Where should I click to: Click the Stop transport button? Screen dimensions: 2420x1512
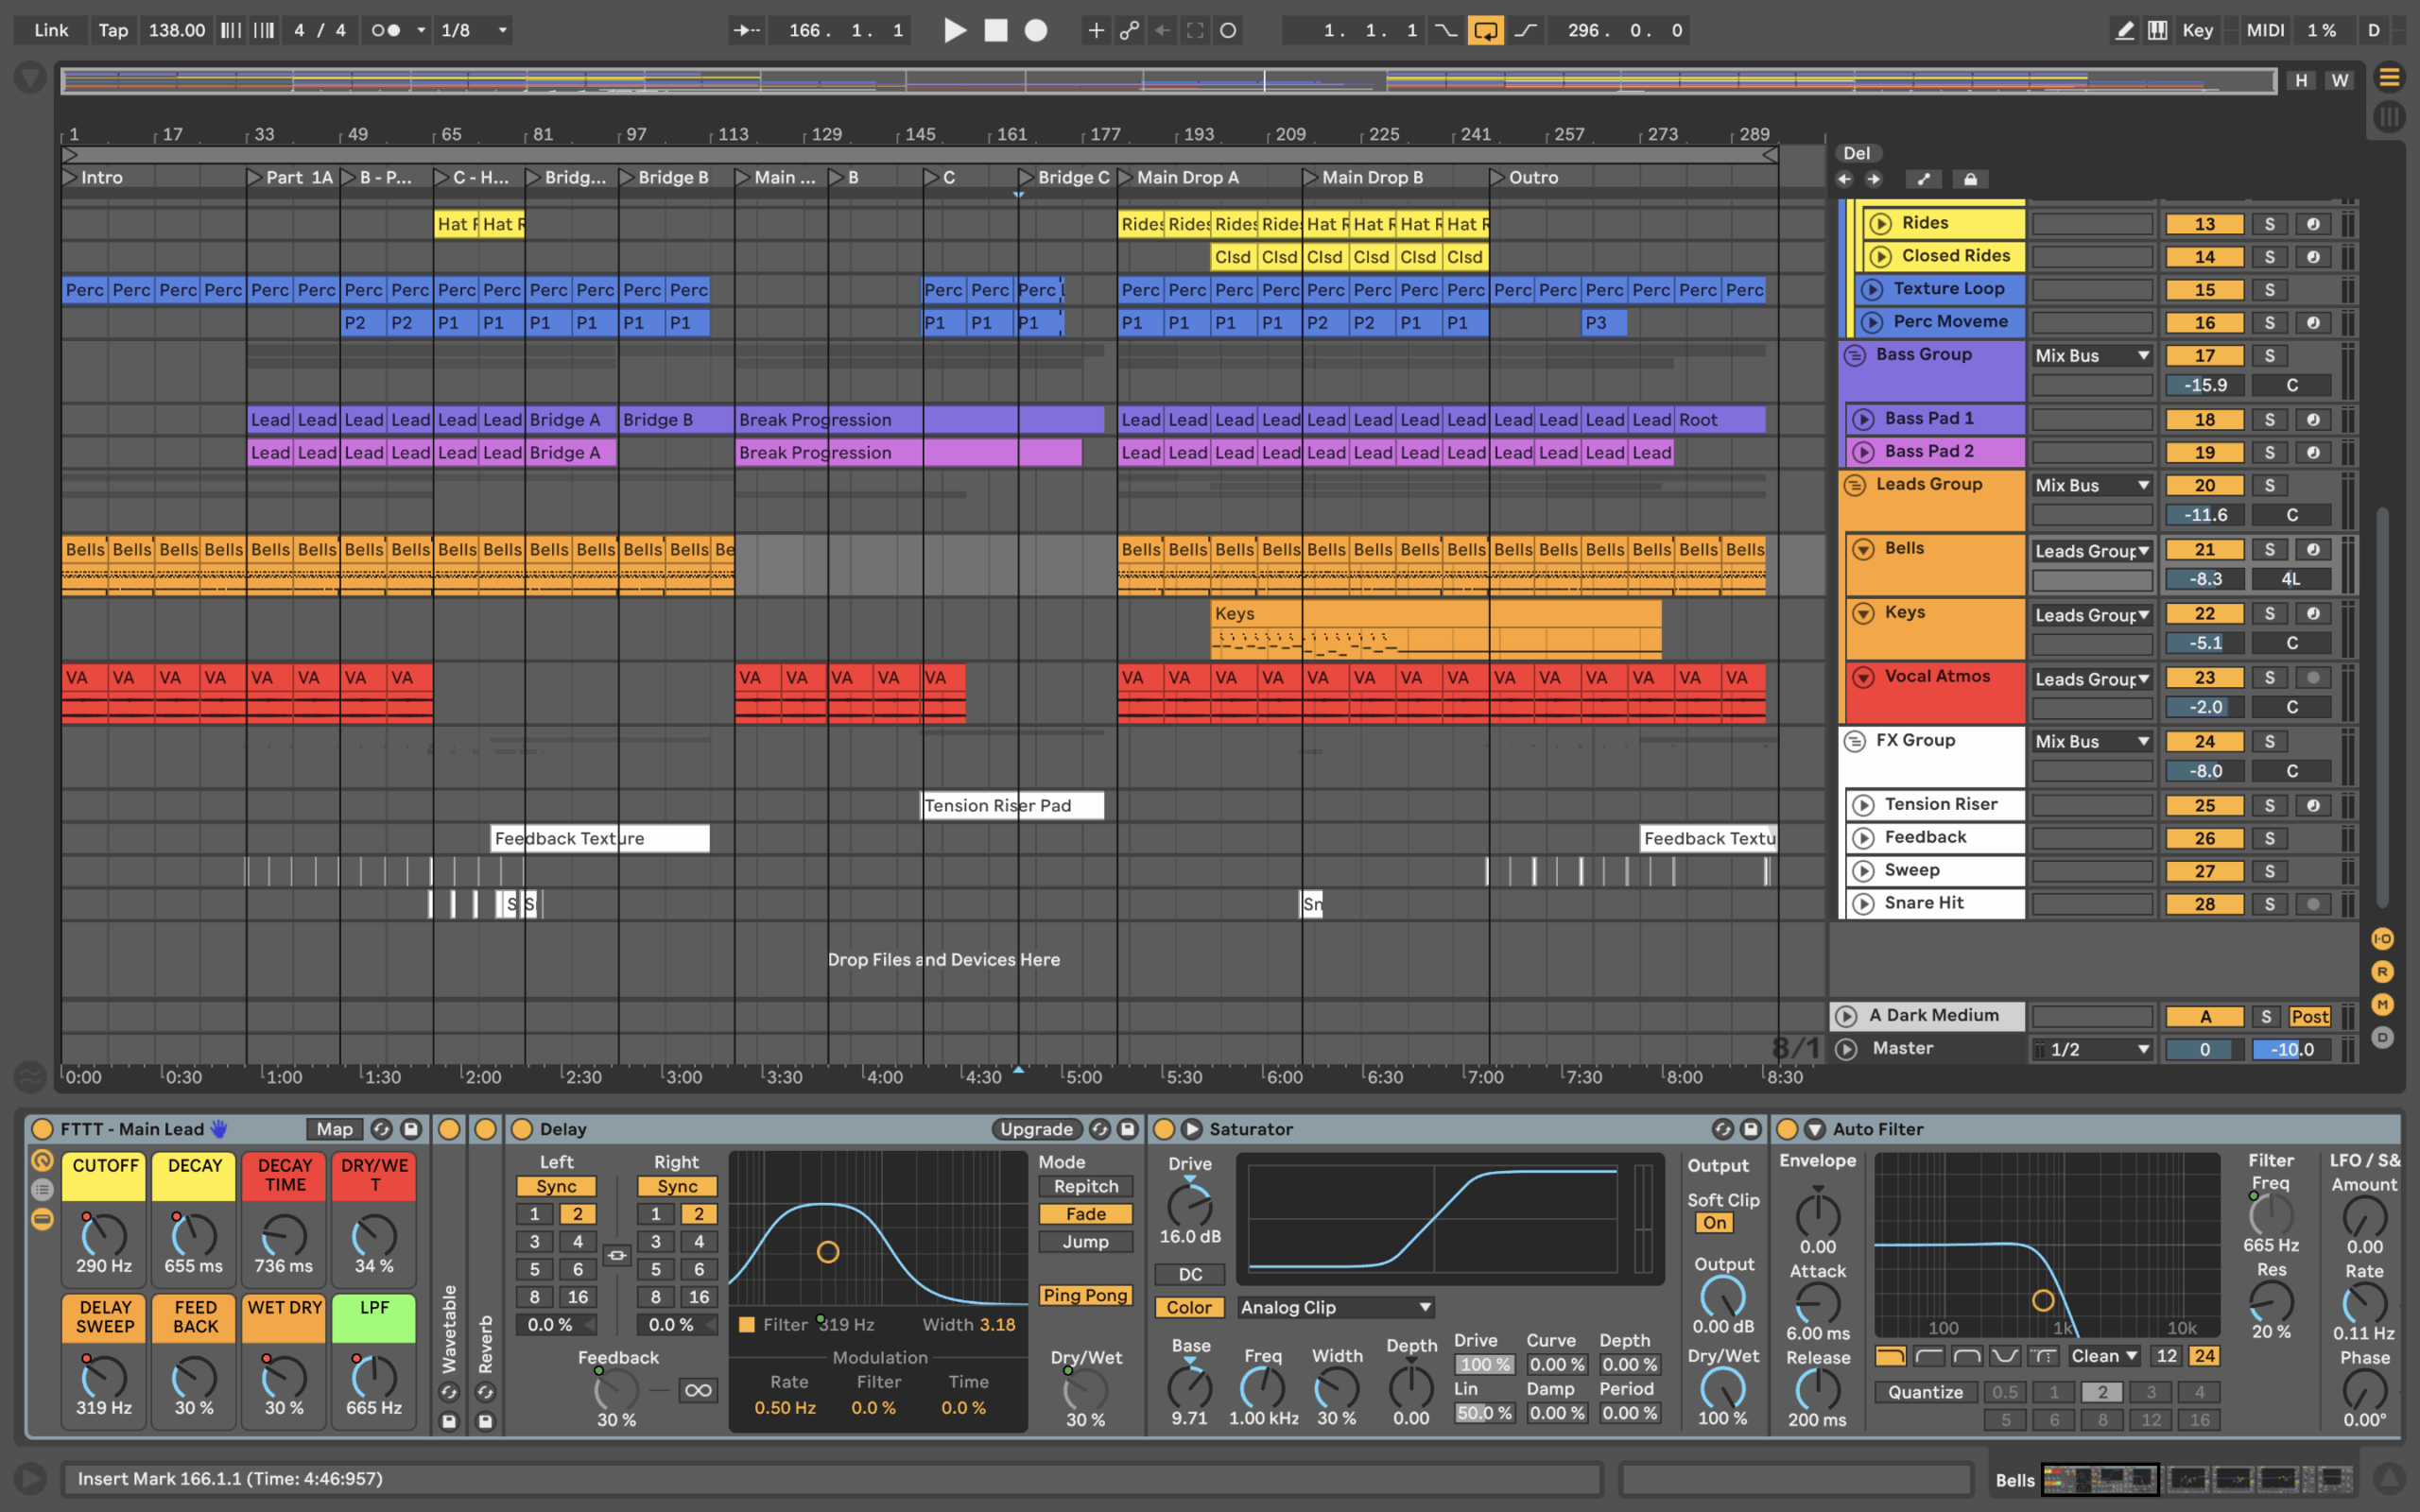995,30
